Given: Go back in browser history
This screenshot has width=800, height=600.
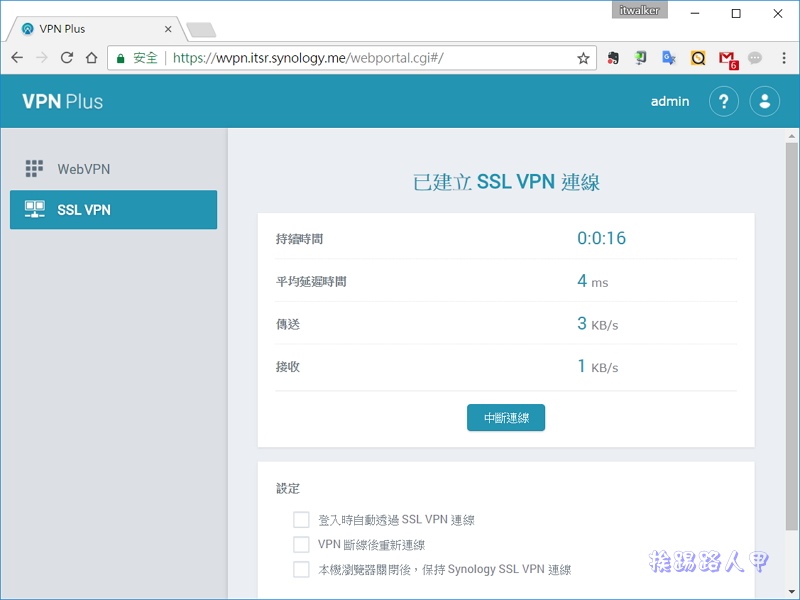Looking at the screenshot, I should click(x=17, y=58).
